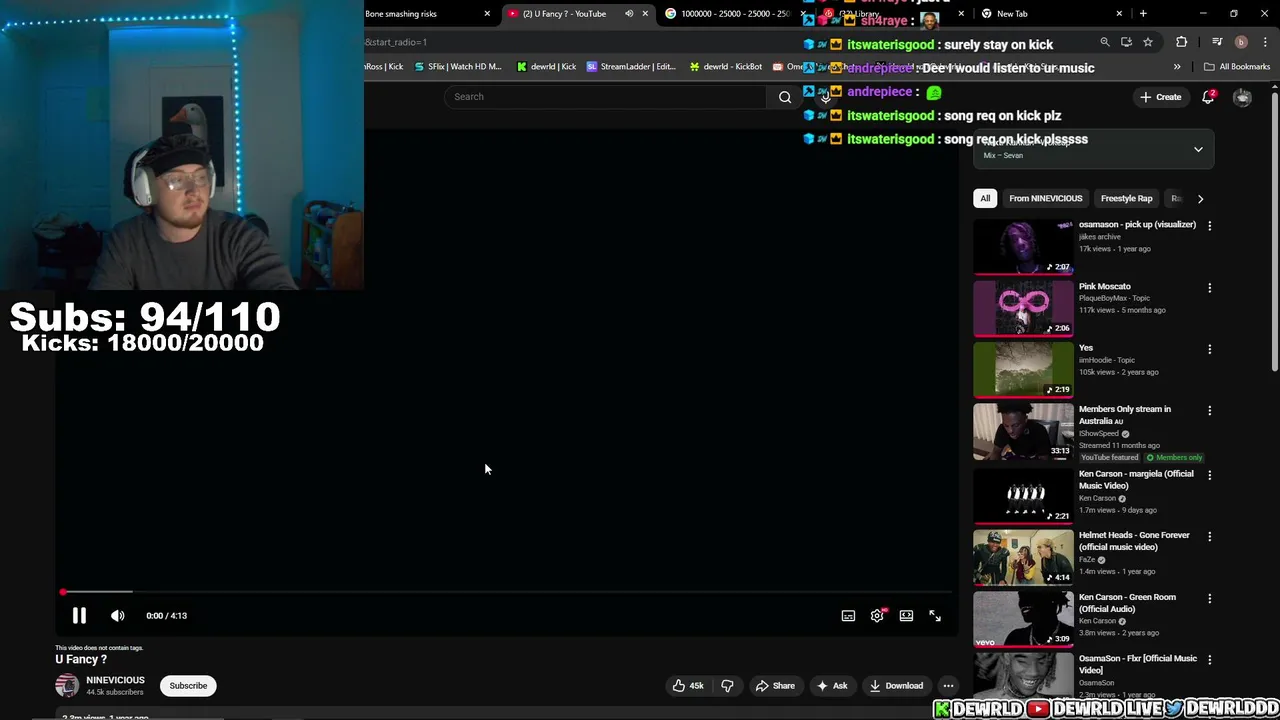Open the Pink Moscato video thumbnail
1280x720 pixels.
[1023, 308]
